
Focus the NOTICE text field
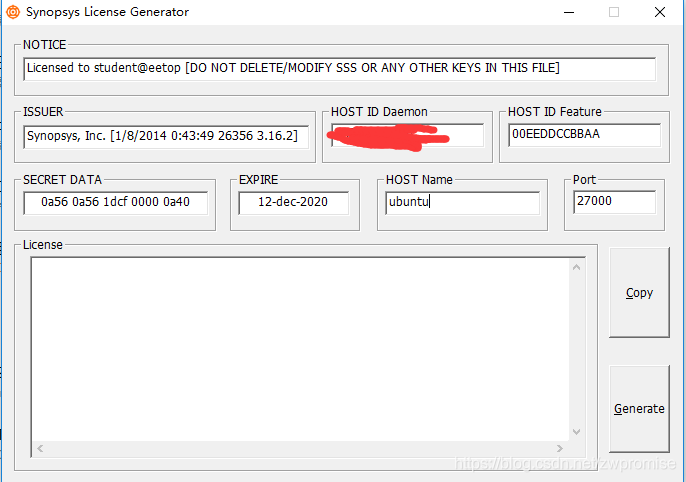[x=340, y=69]
